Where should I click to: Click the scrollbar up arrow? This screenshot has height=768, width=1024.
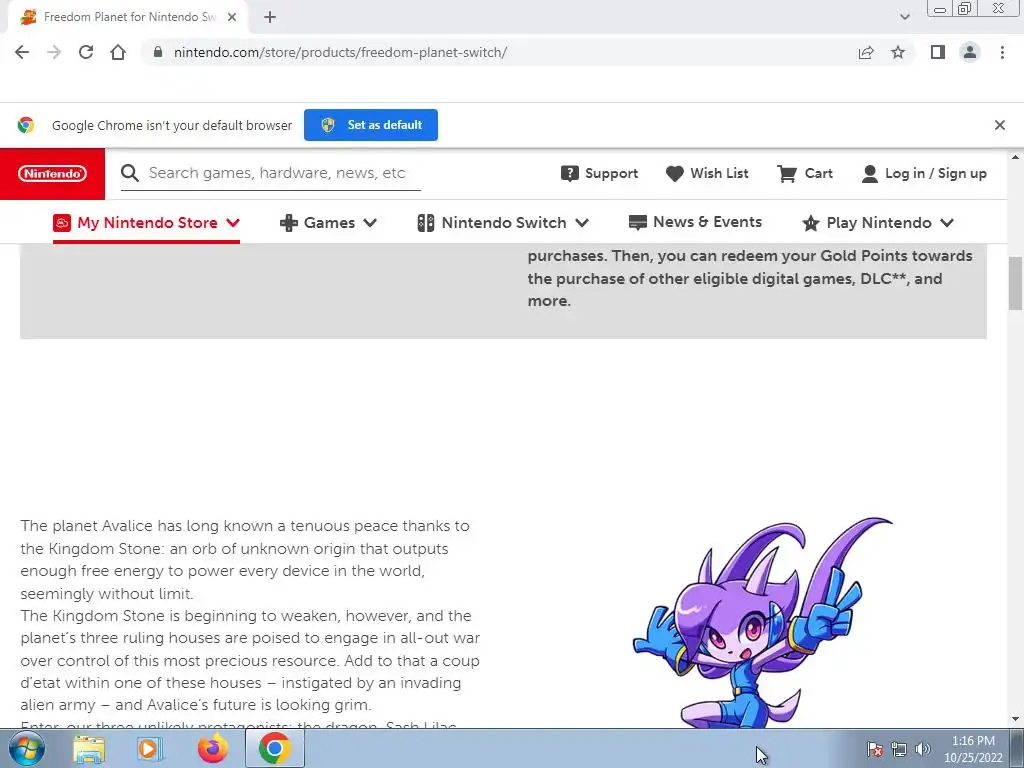pyautogui.click(x=1015, y=157)
